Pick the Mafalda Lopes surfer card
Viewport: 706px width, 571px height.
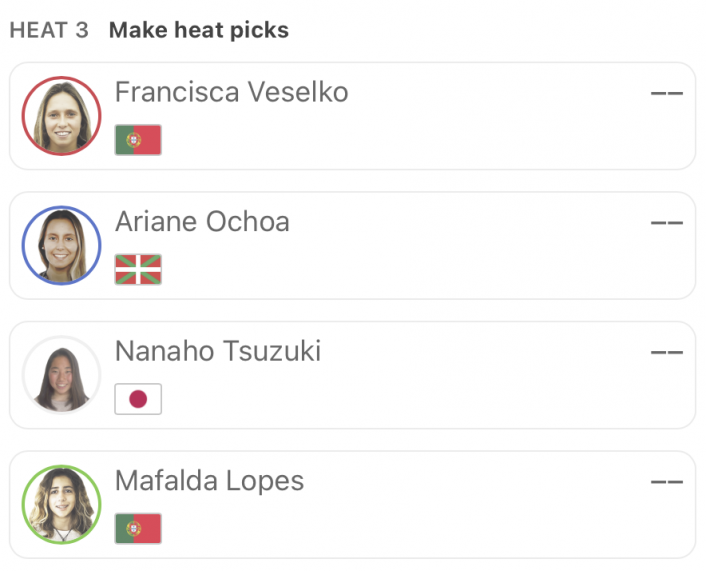(353, 505)
